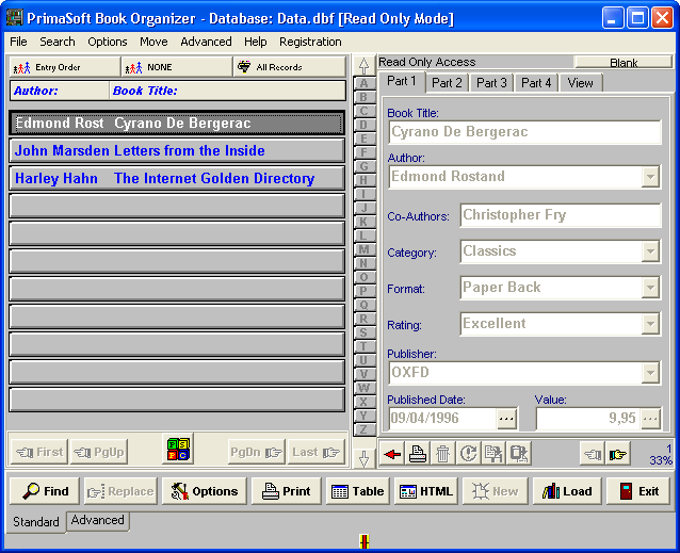
Task: Click the colorful PSFC blocks icon
Action: [x=178, y=449]
